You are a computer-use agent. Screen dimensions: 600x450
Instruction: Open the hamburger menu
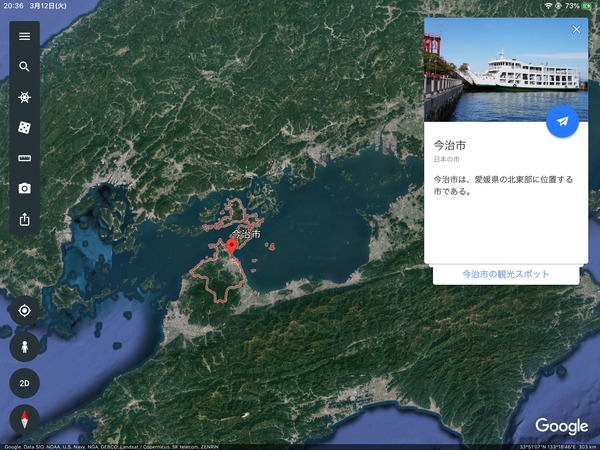(x=24, y=36)
